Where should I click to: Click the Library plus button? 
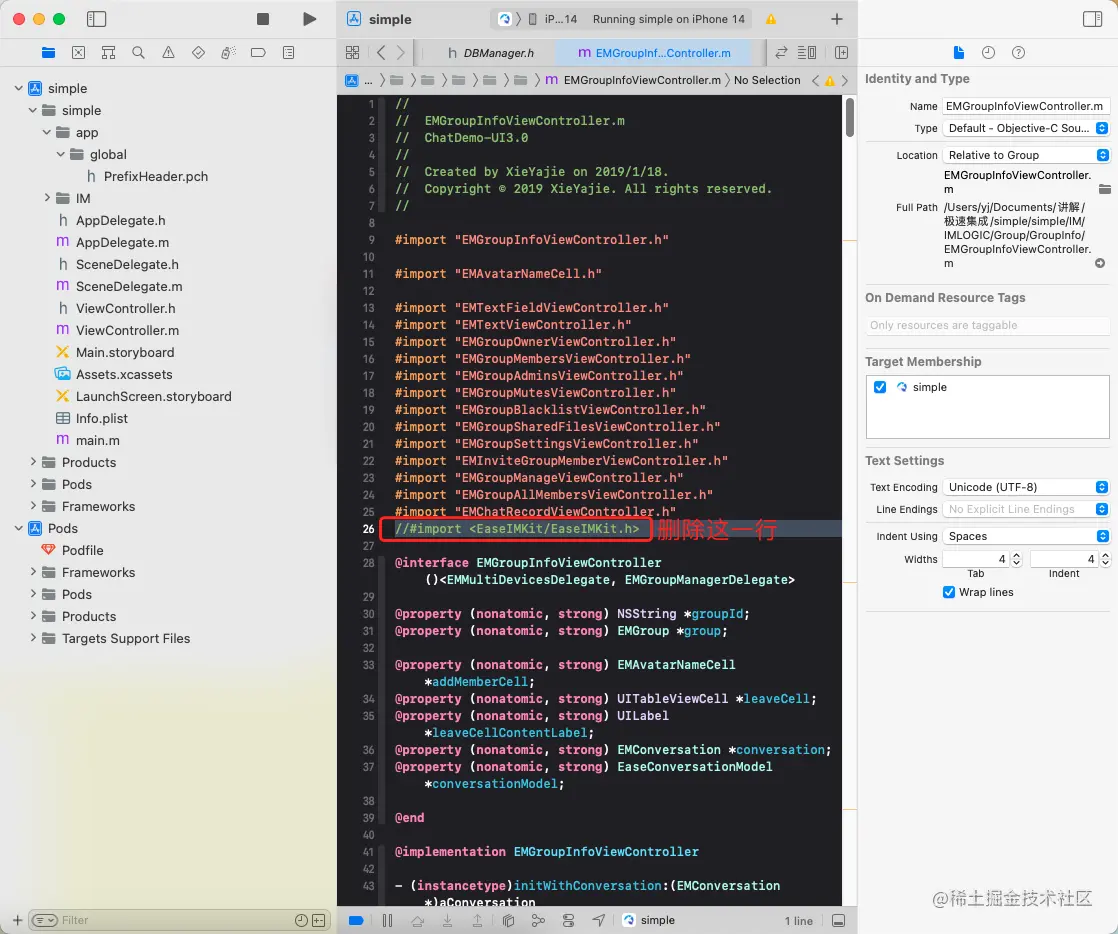point(837,19)
